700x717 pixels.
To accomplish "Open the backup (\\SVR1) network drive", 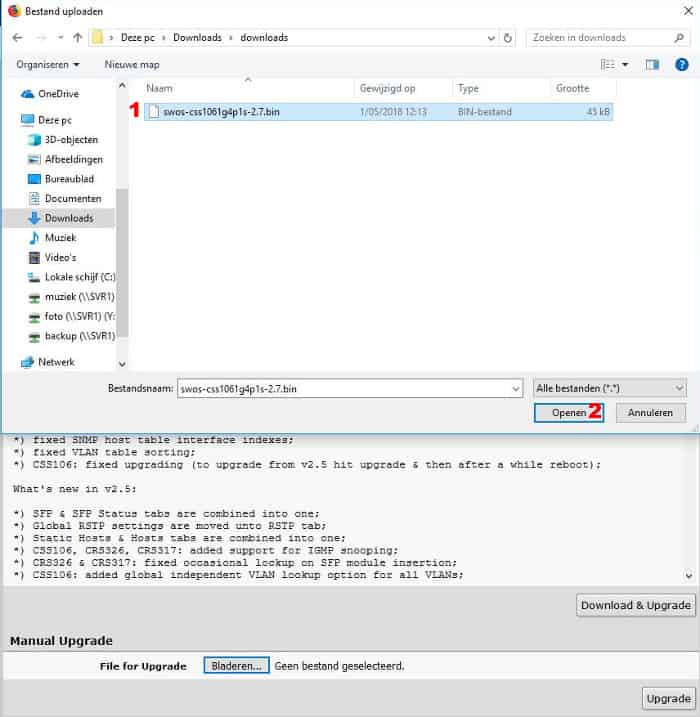I will 71,336.
